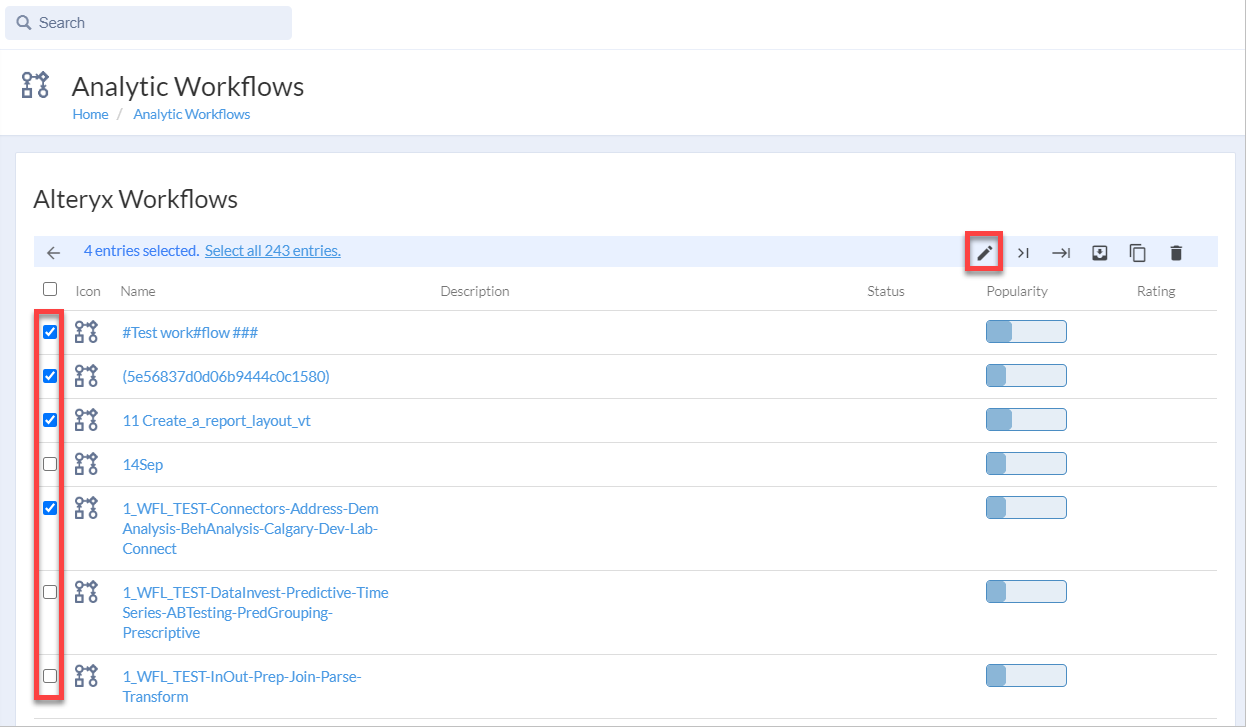Sort by the Name column header
The height and width of the screenshot is (727, 1246).
(138, 291)
